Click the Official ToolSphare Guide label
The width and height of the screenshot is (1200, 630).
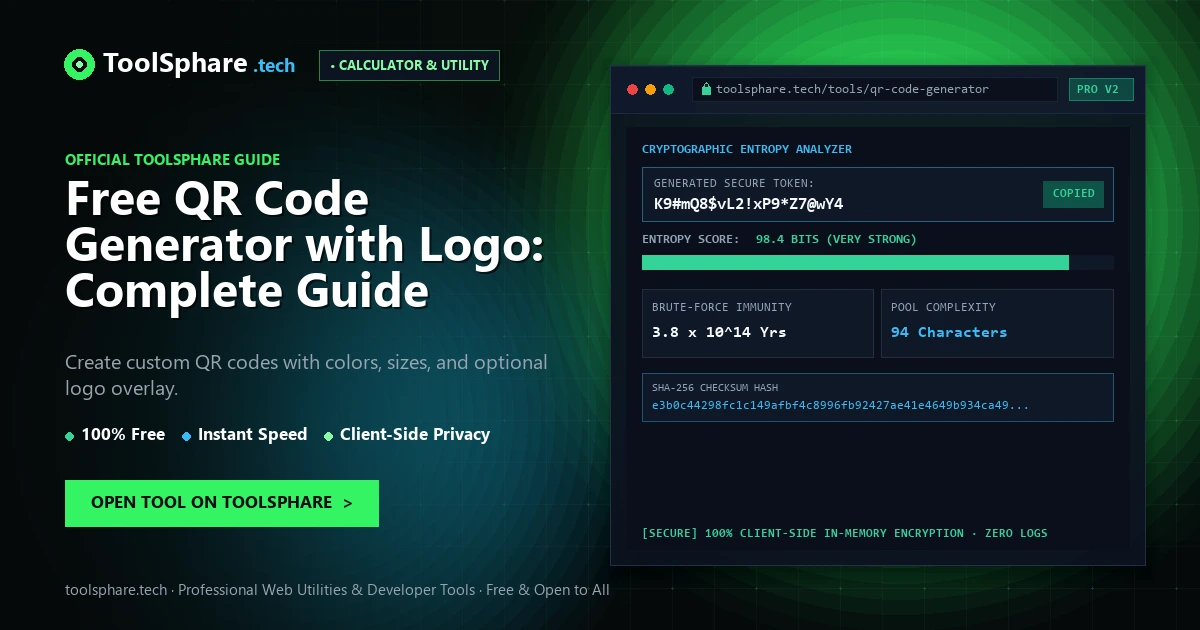coord(172,159)
